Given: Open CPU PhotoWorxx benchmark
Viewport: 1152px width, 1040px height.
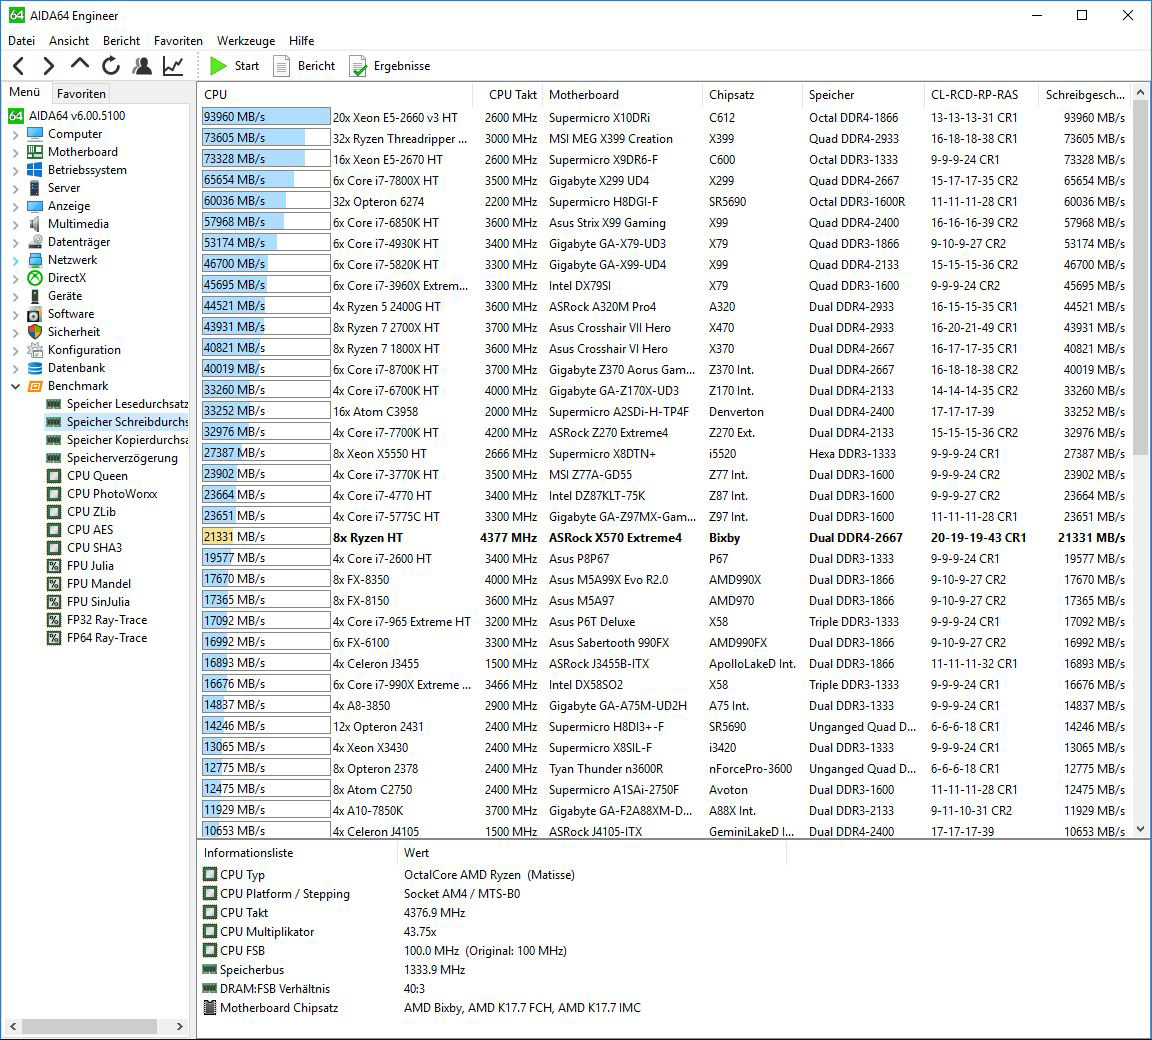Looking at the screenshot, I should 112,494.
